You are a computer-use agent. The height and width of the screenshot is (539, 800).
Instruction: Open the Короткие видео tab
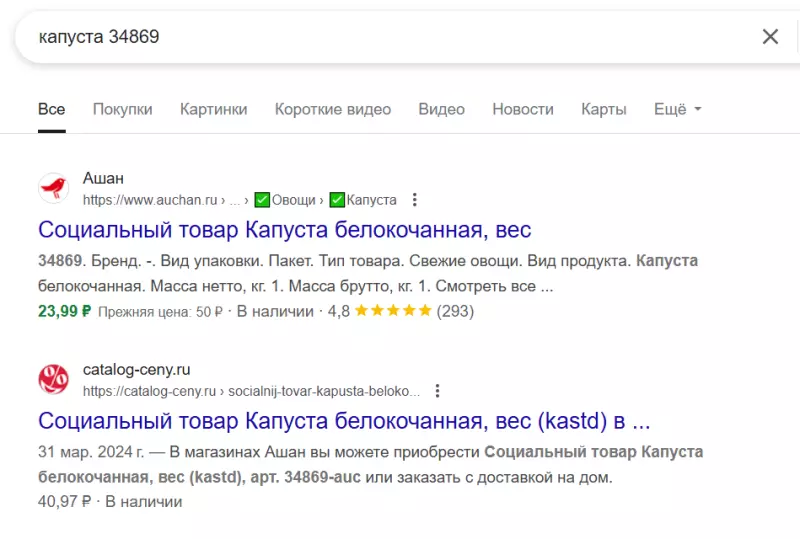[332, 109]
